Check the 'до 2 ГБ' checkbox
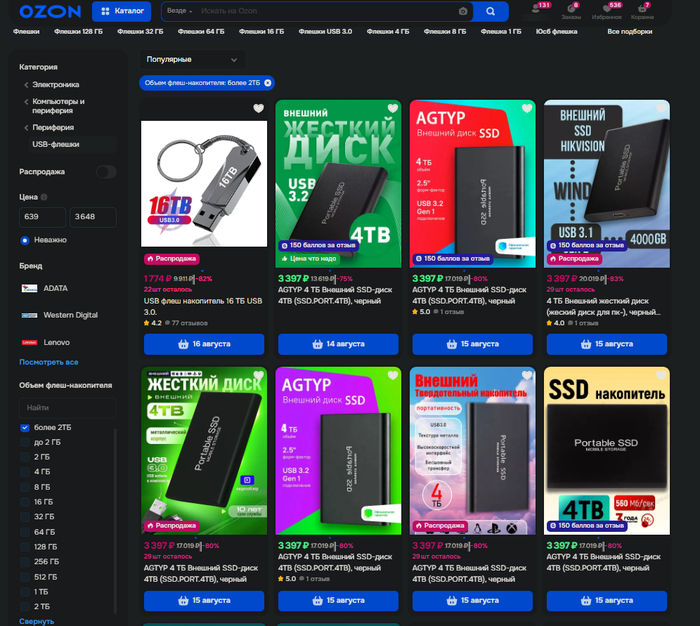The height and width of the screenshot is (626, 700). (x=25, y=442)
